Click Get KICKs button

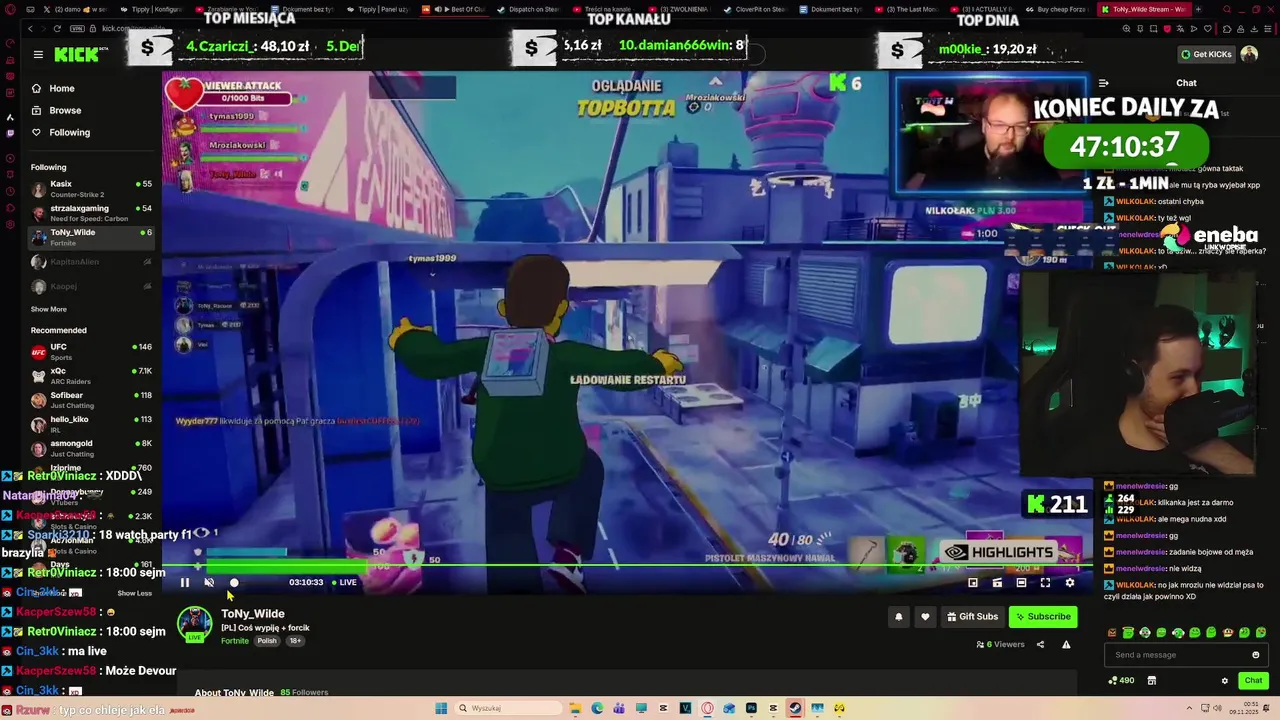click(x=1206, y=54)
